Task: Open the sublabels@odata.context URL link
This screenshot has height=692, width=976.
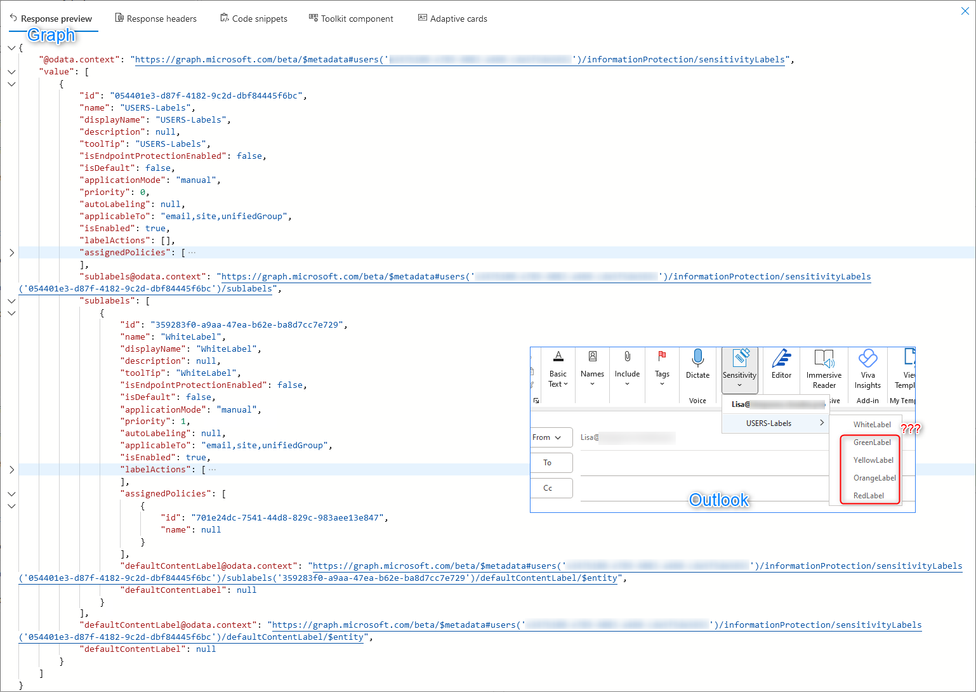Action: pyautogui.click(x=444, y=283)
